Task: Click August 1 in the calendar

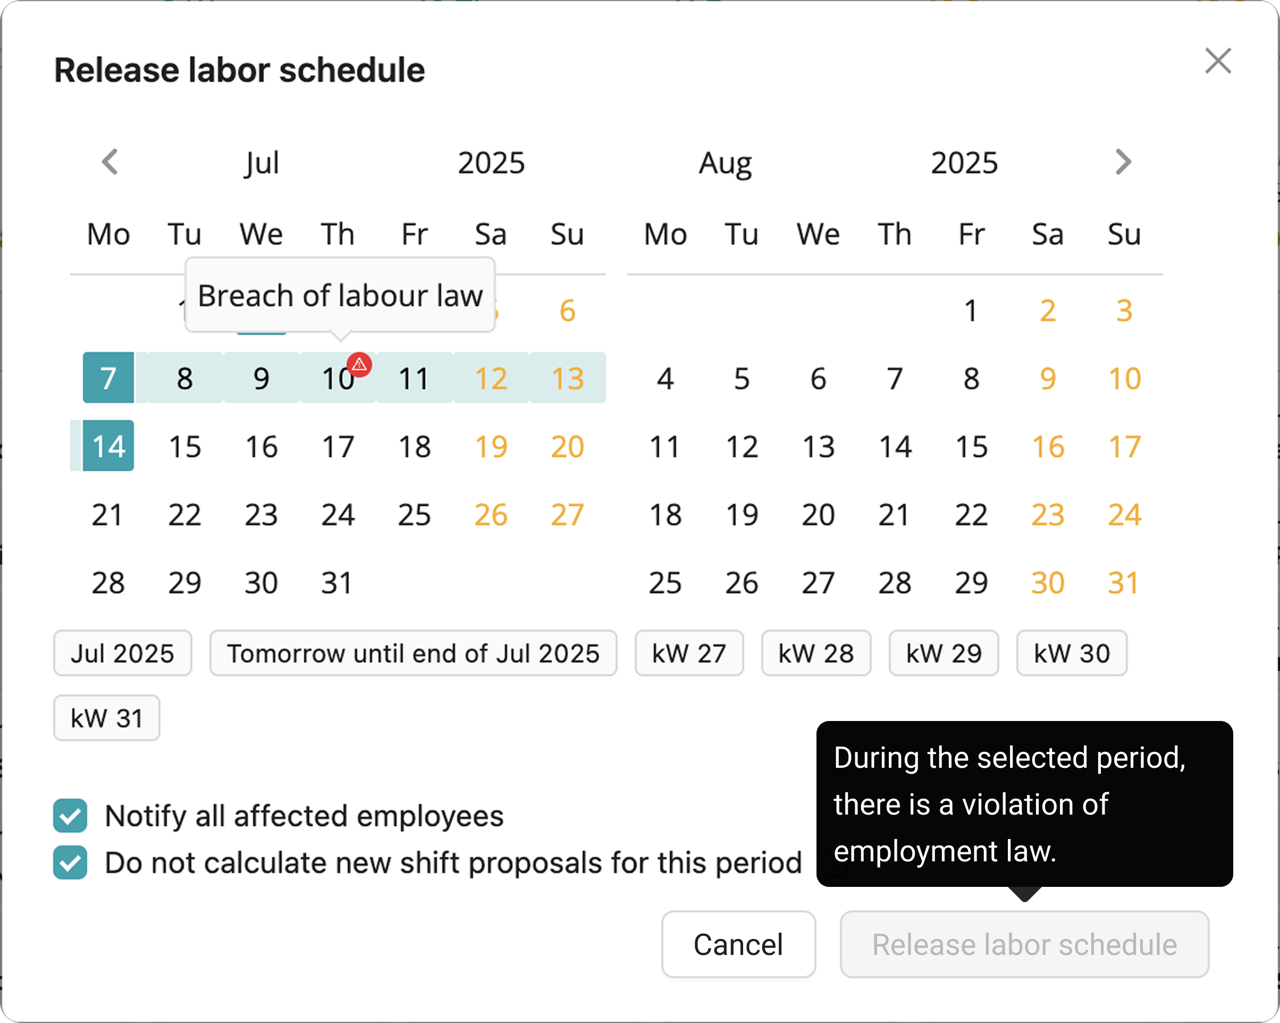Action: point(970,310)
